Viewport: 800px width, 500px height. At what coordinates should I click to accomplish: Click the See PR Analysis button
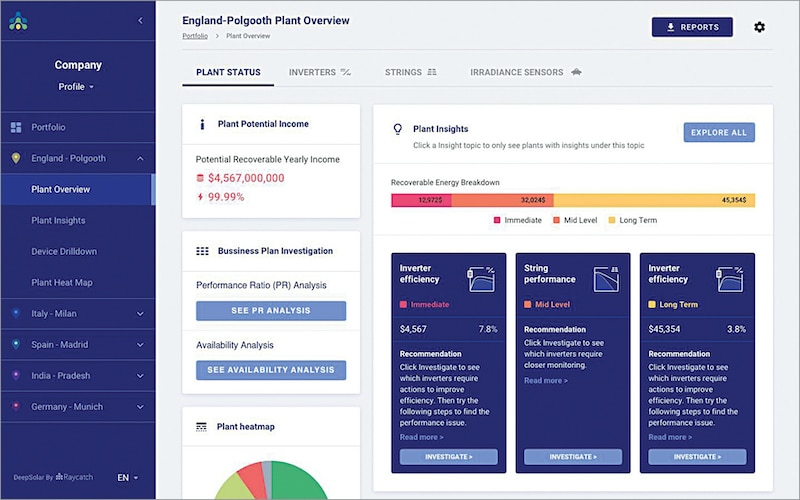[x=271, y=311]
